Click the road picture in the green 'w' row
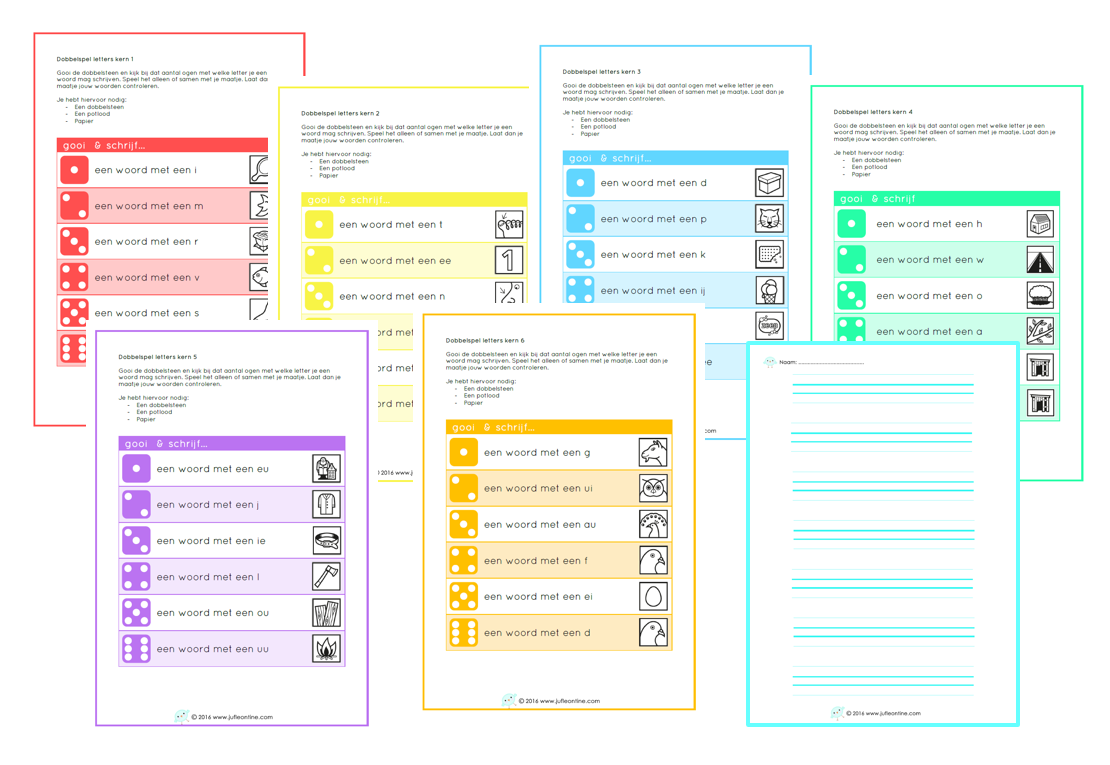Viewport: 1110px width, 765px height. [x=1040, y=260]
